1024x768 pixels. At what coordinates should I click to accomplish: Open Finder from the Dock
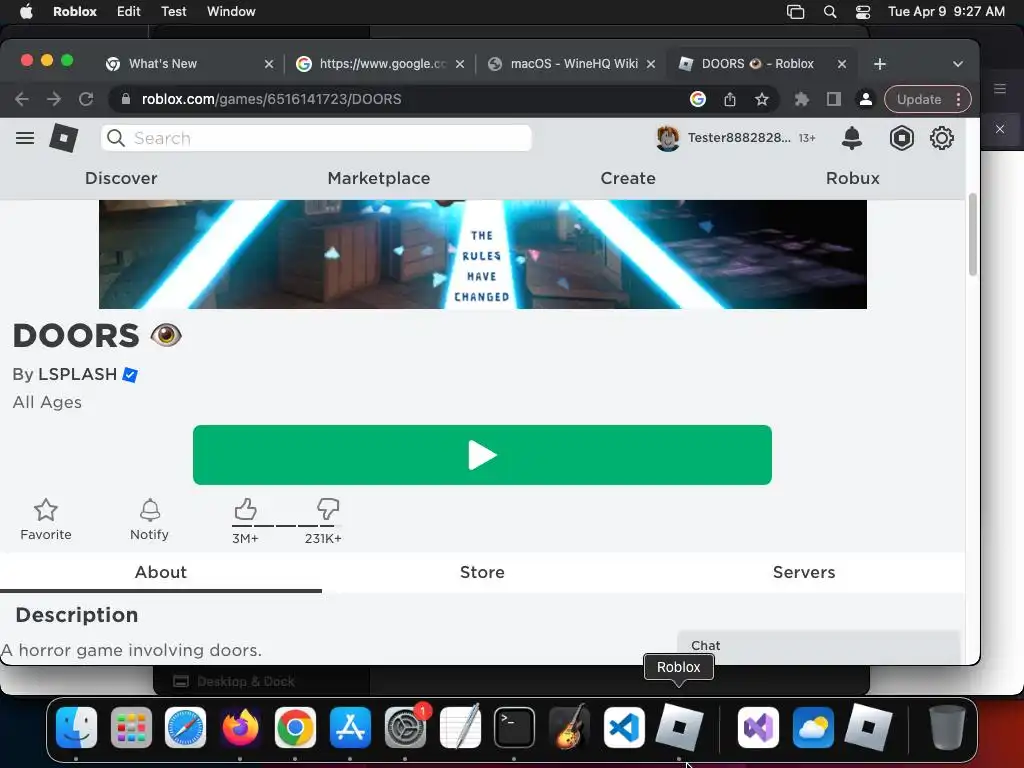pyautogui.click(x=76, y=728)
